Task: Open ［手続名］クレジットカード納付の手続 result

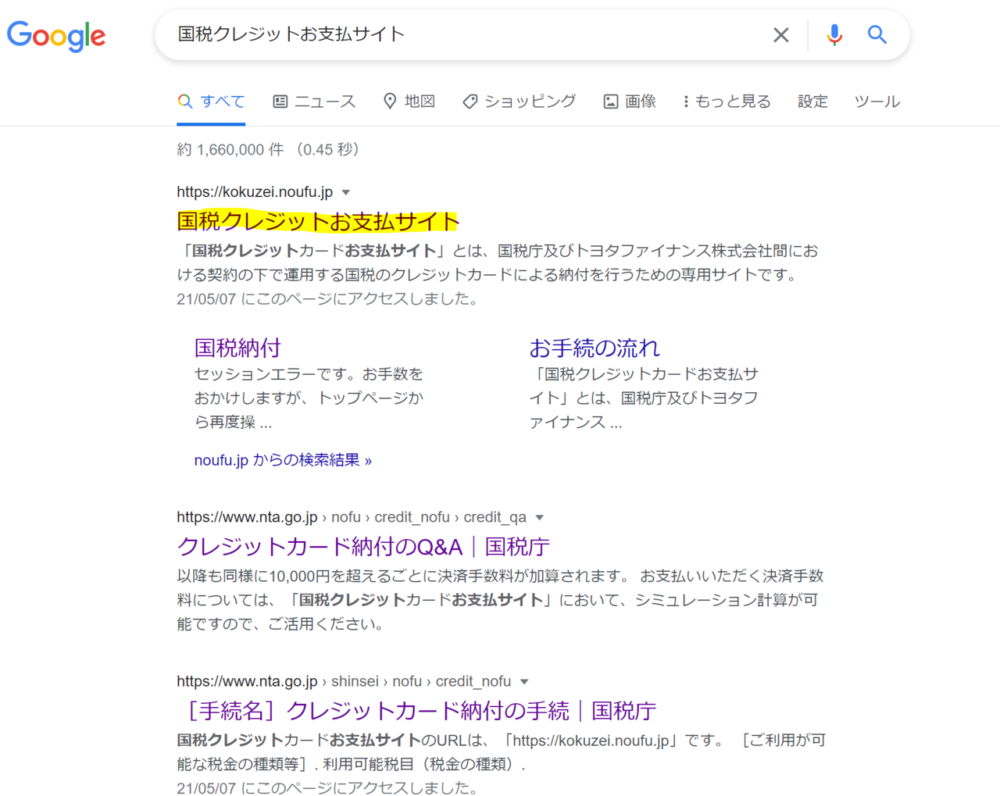Action: point(422,711)
